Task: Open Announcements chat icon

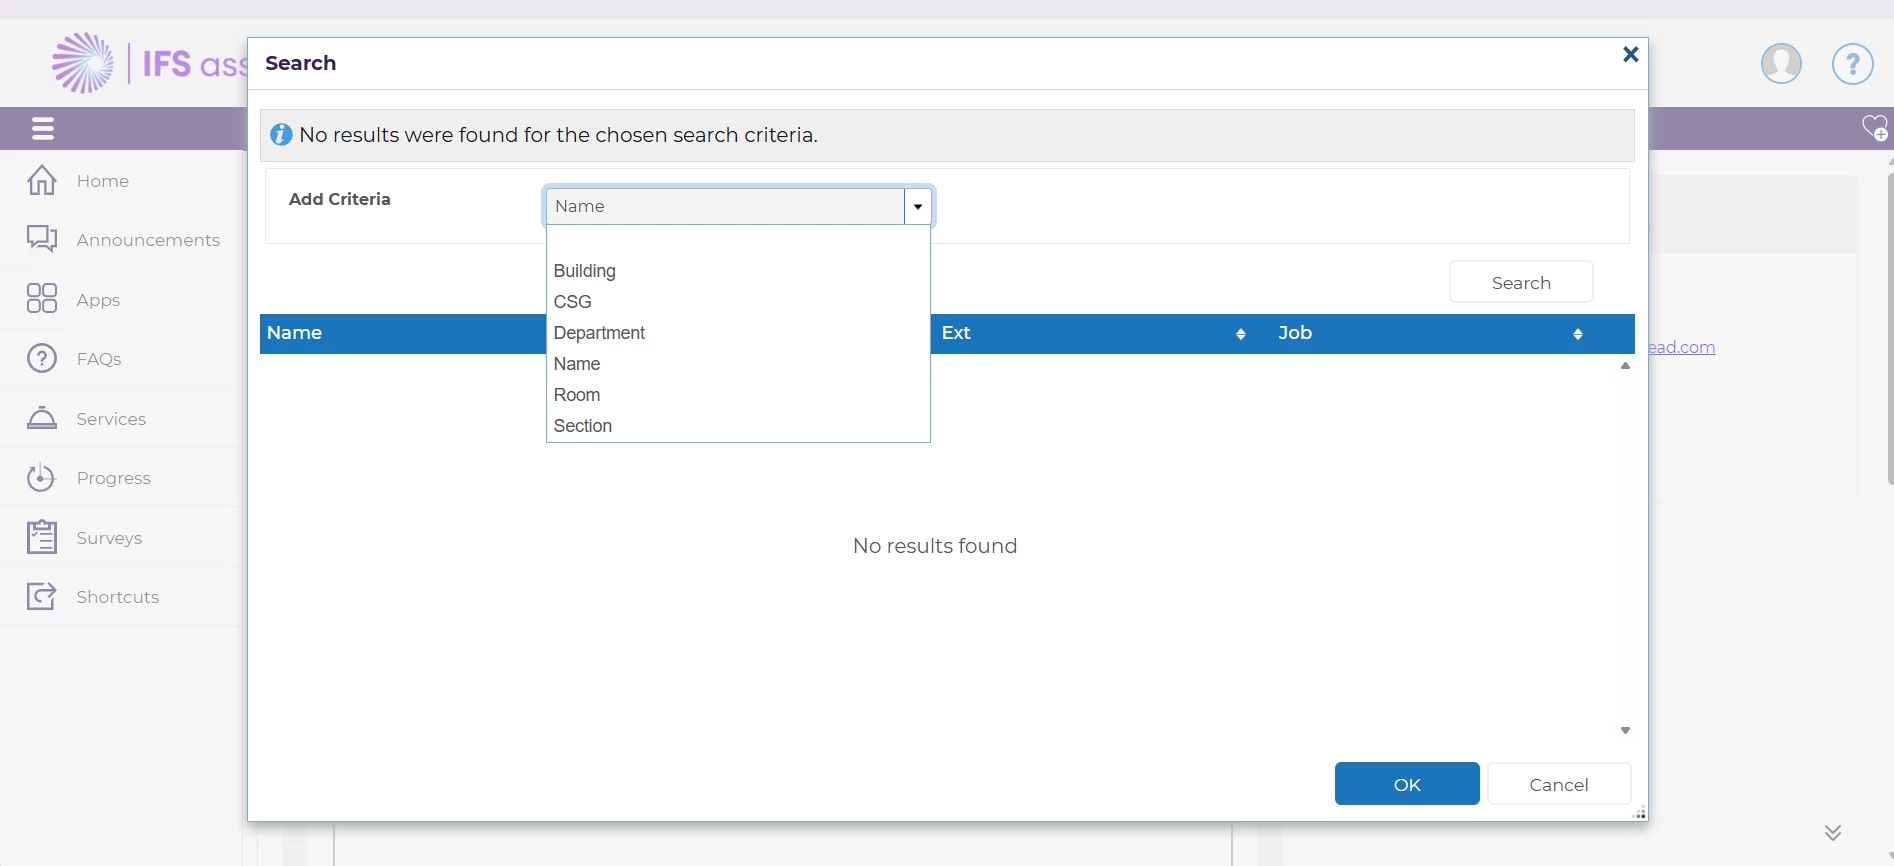Action: 42,240
